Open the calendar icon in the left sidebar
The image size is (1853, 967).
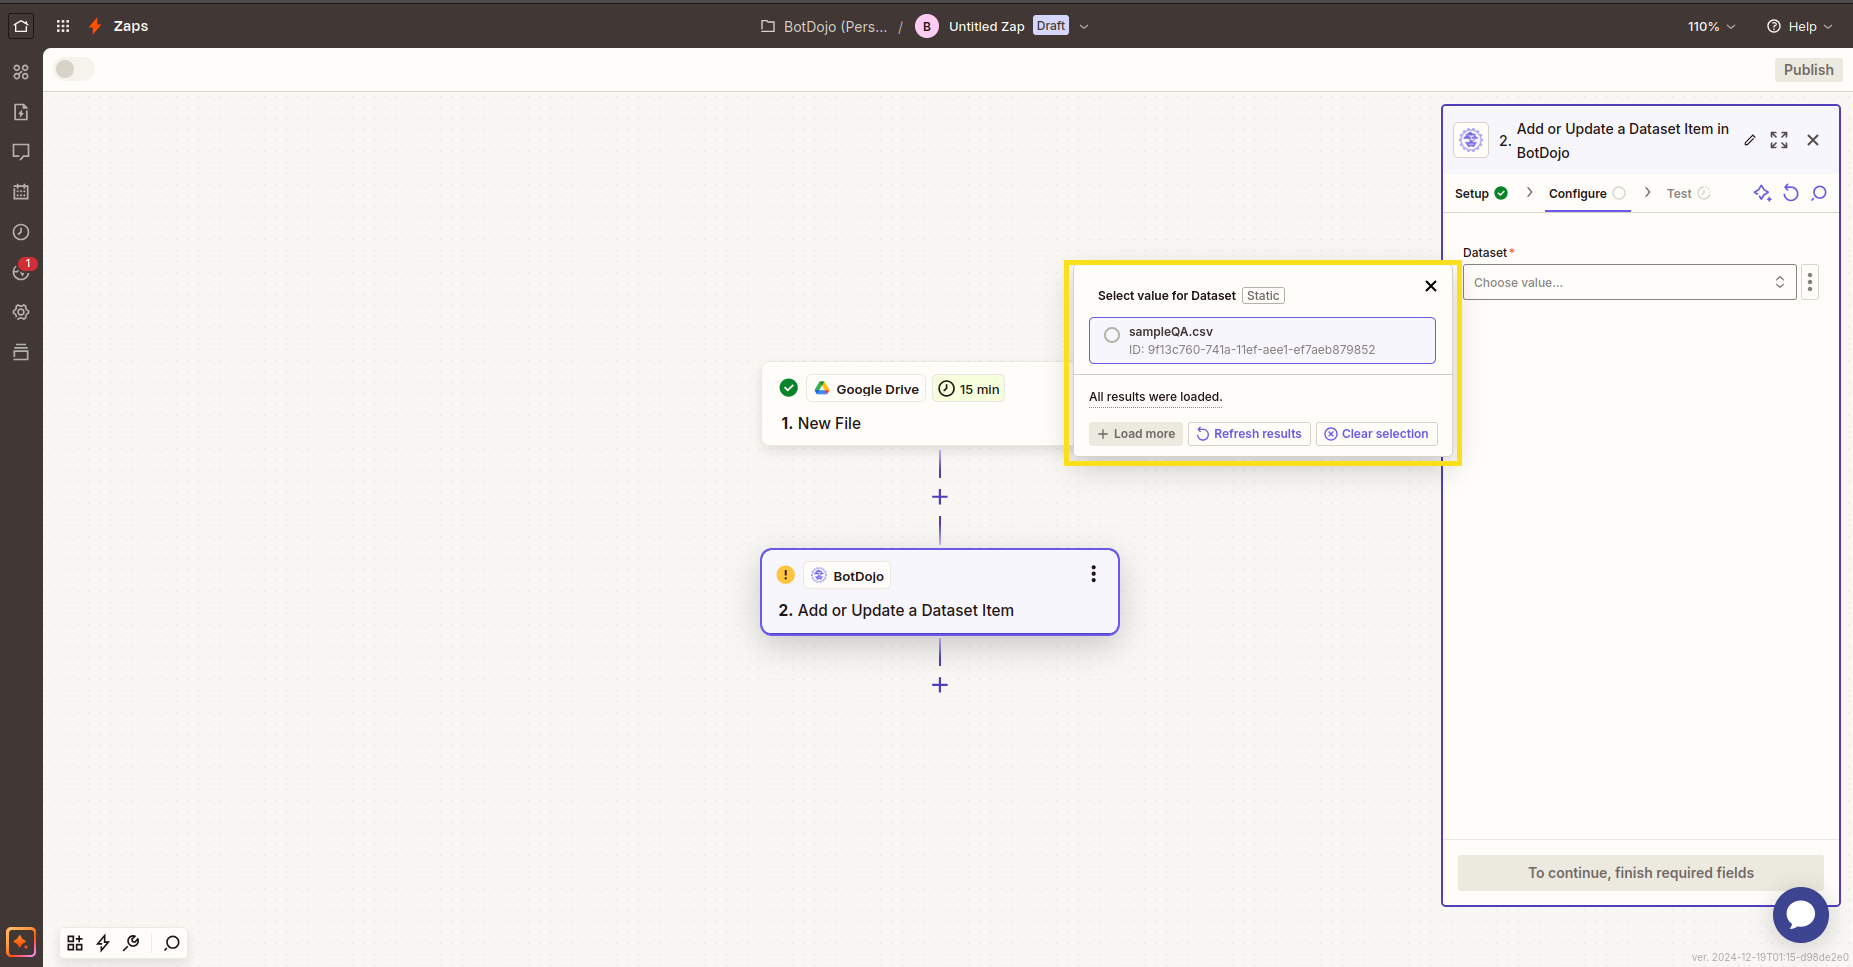pos(21,192)
